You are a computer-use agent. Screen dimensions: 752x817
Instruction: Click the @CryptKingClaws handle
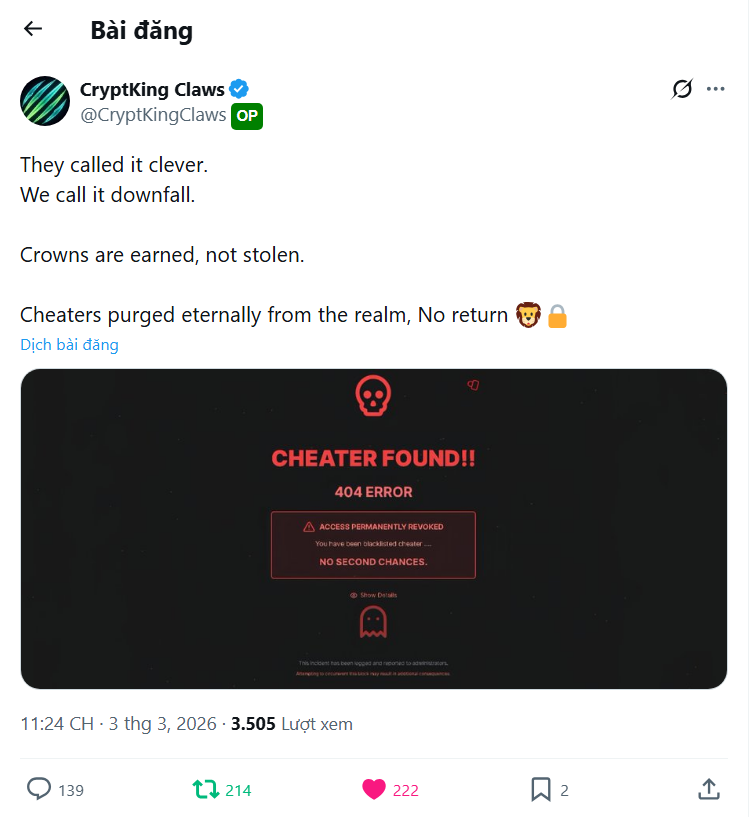(153, 115)
